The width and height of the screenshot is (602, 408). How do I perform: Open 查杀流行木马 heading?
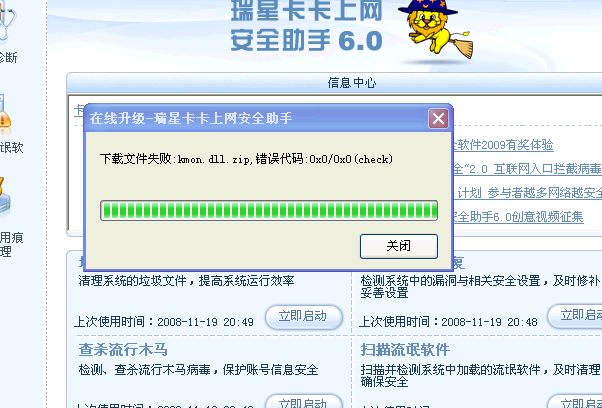coord(123,350)
